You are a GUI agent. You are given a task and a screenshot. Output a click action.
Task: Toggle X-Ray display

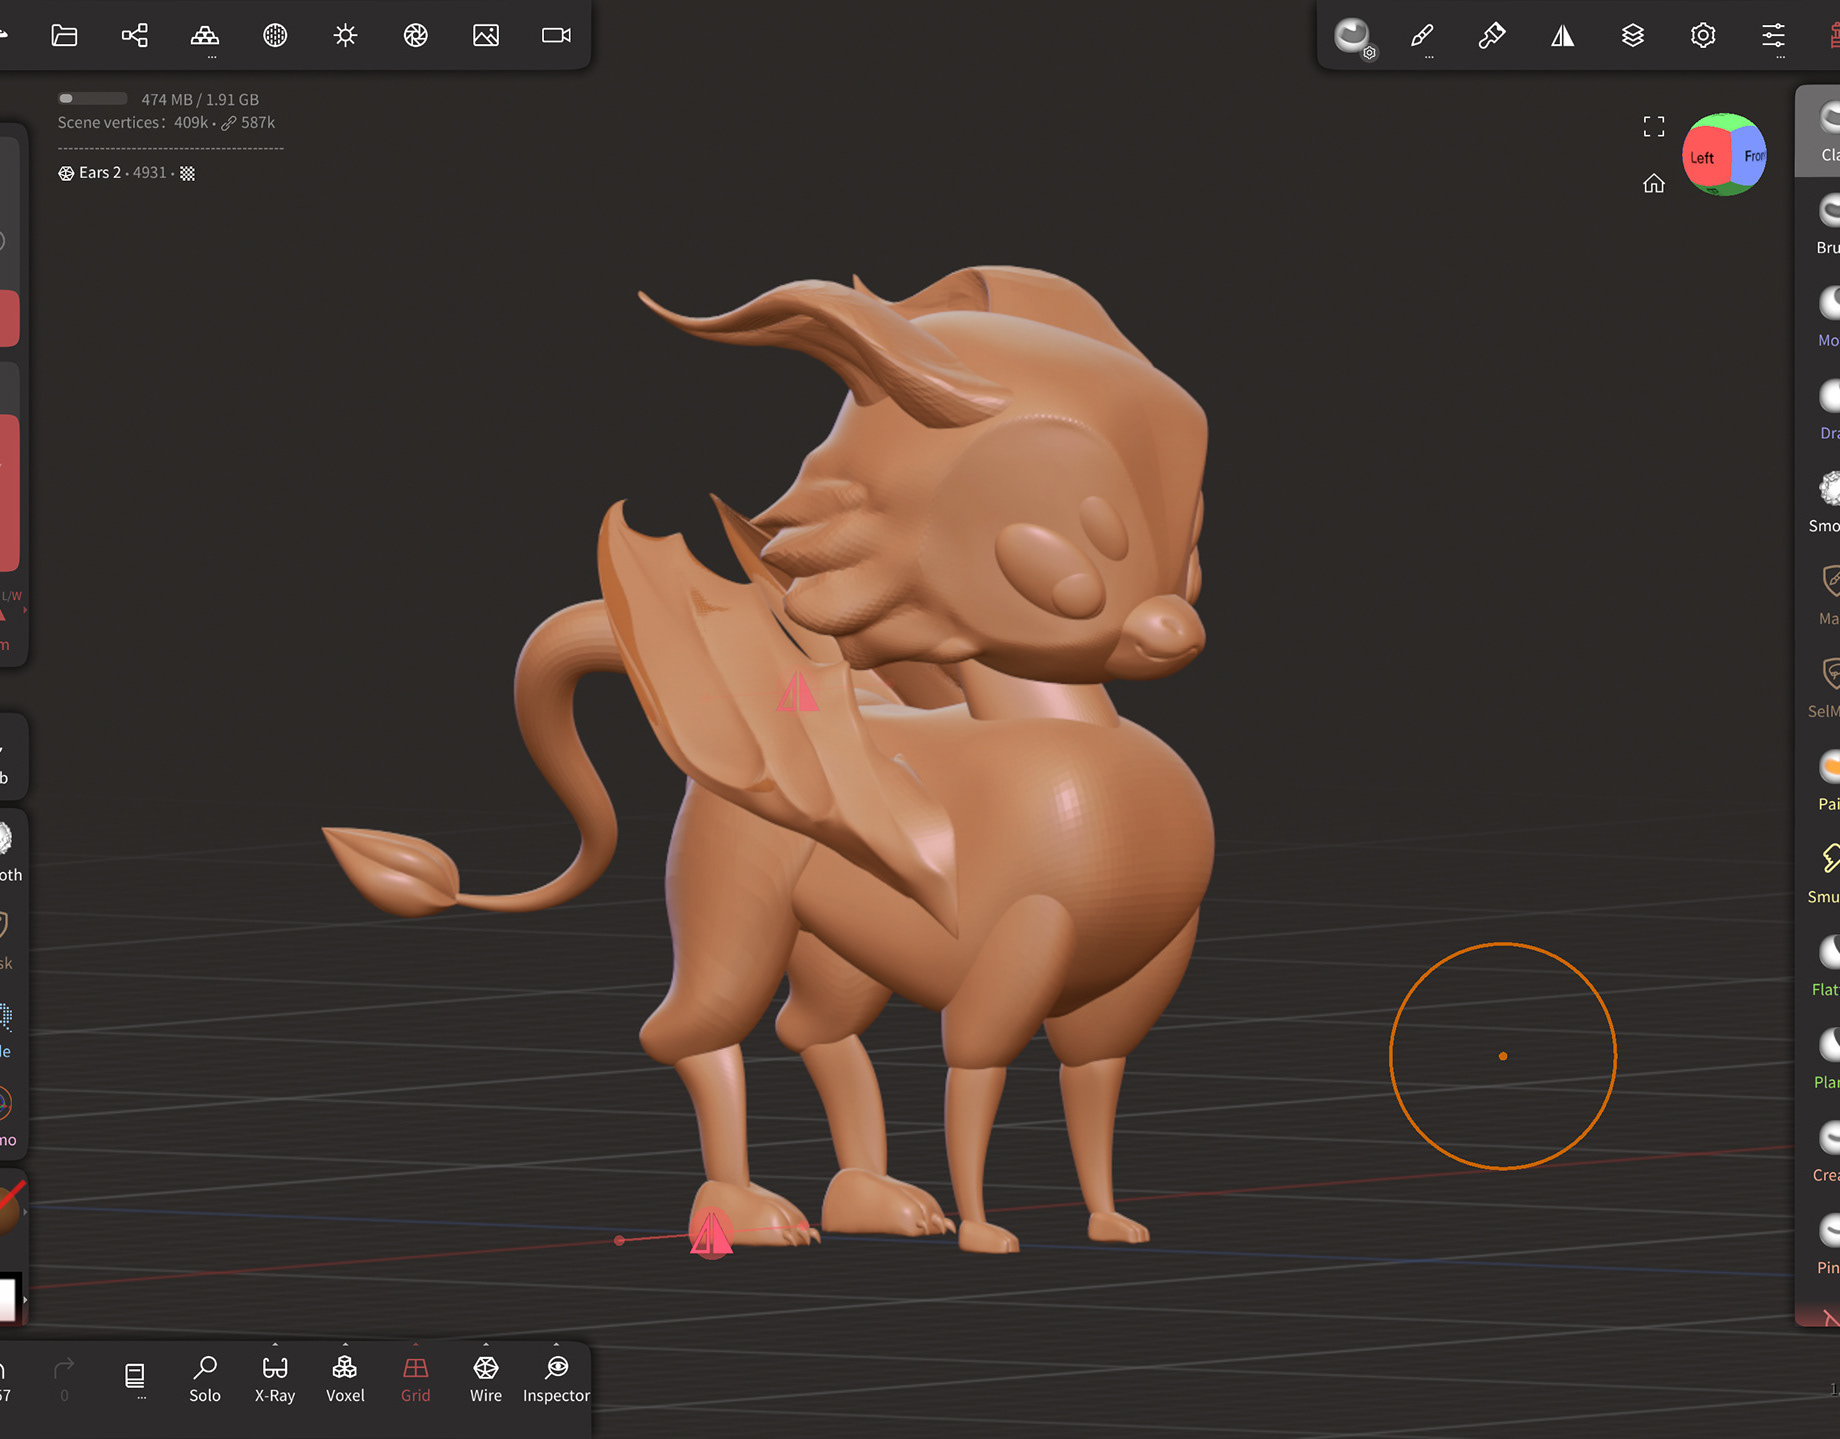(x=275, y=1379)
